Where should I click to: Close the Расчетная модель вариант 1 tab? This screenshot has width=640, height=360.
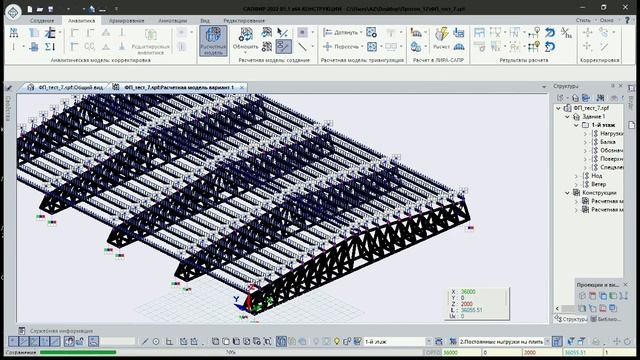(242, 87)
